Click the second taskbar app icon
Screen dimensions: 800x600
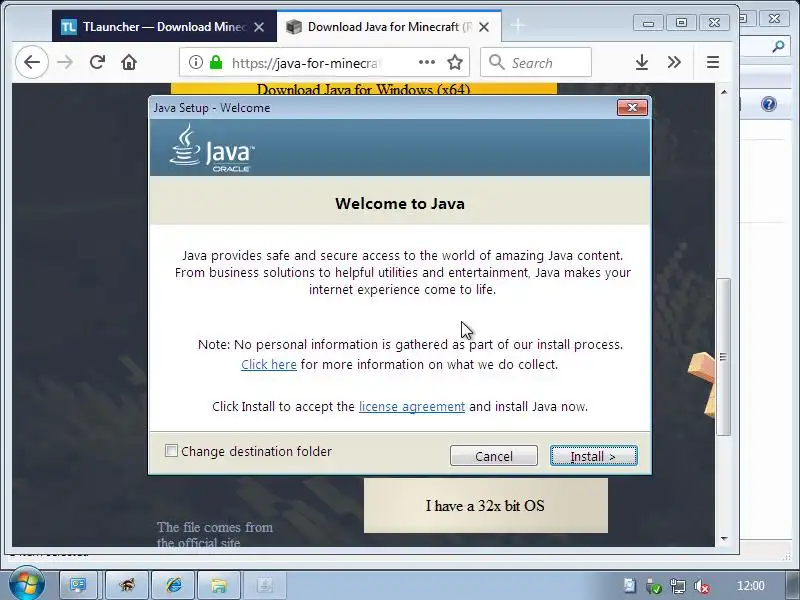[x=127, y=585]
